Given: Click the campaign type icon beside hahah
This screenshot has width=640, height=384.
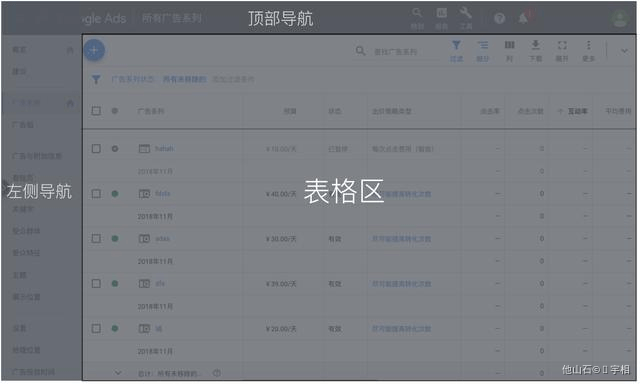Looking at the screenshot, I should 144,149.
